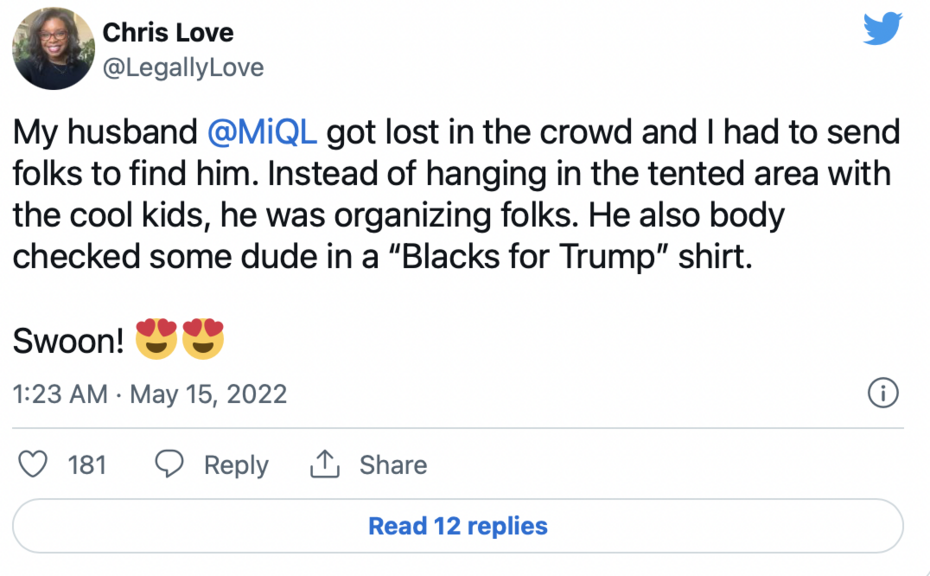Click the share arrow icon
This screenshot has width=930, height=576.
pyautogui.click(x=325, y=464)
